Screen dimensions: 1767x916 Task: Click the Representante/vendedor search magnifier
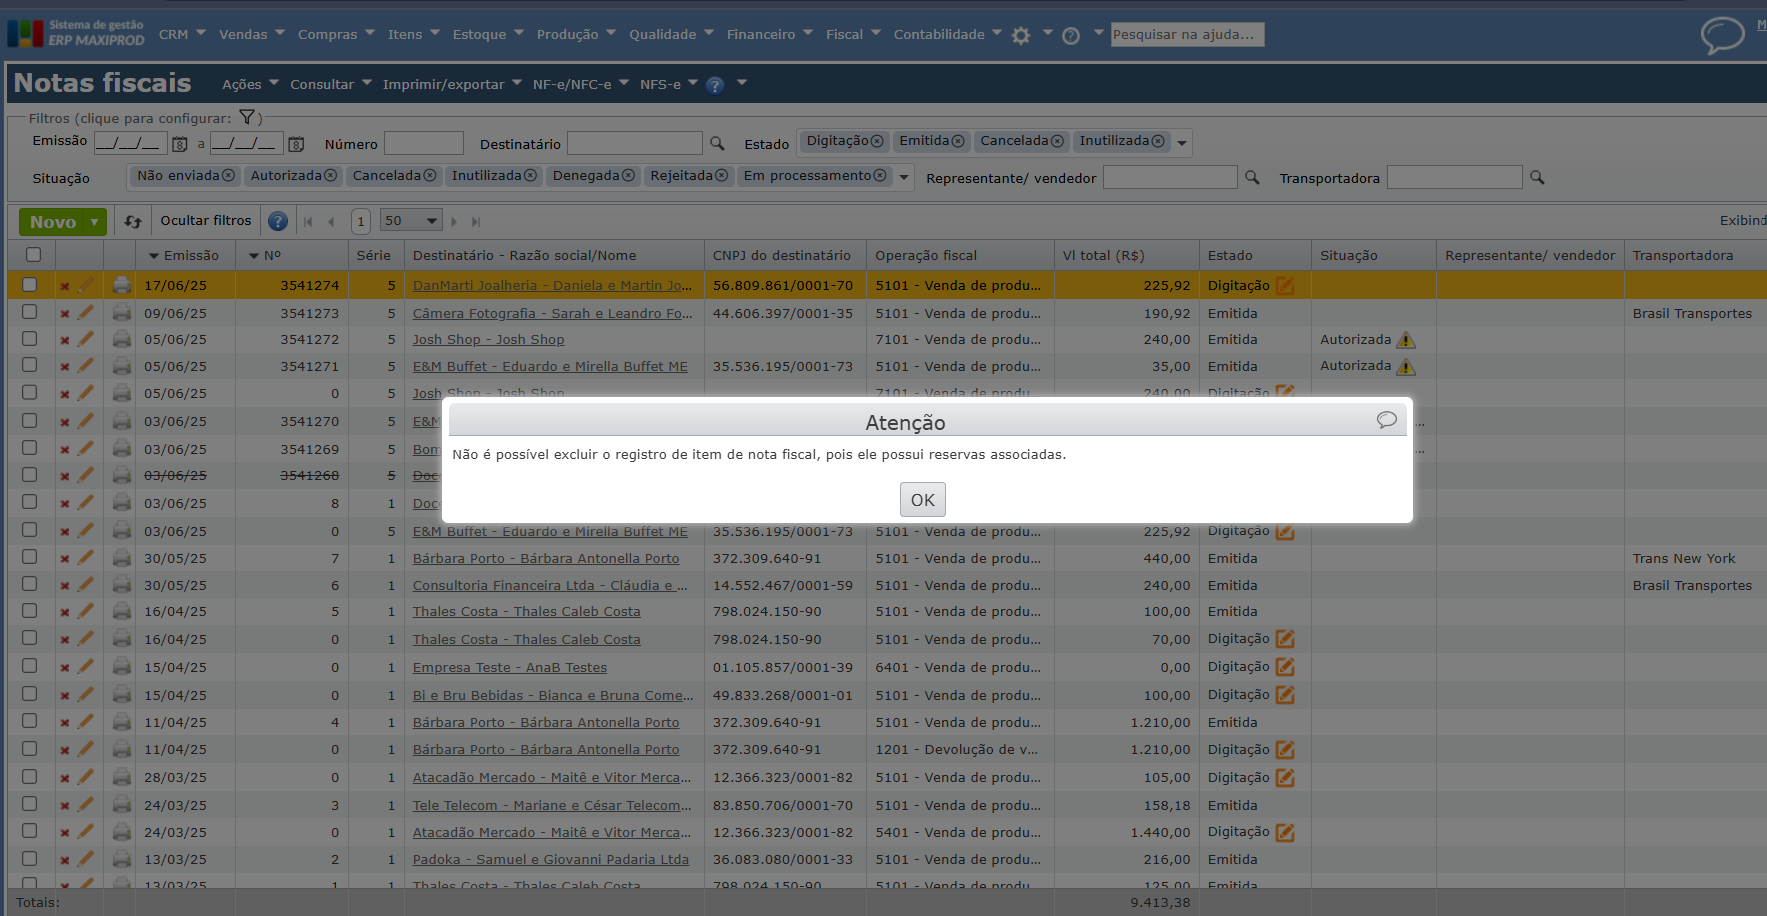pos(1251,178)
